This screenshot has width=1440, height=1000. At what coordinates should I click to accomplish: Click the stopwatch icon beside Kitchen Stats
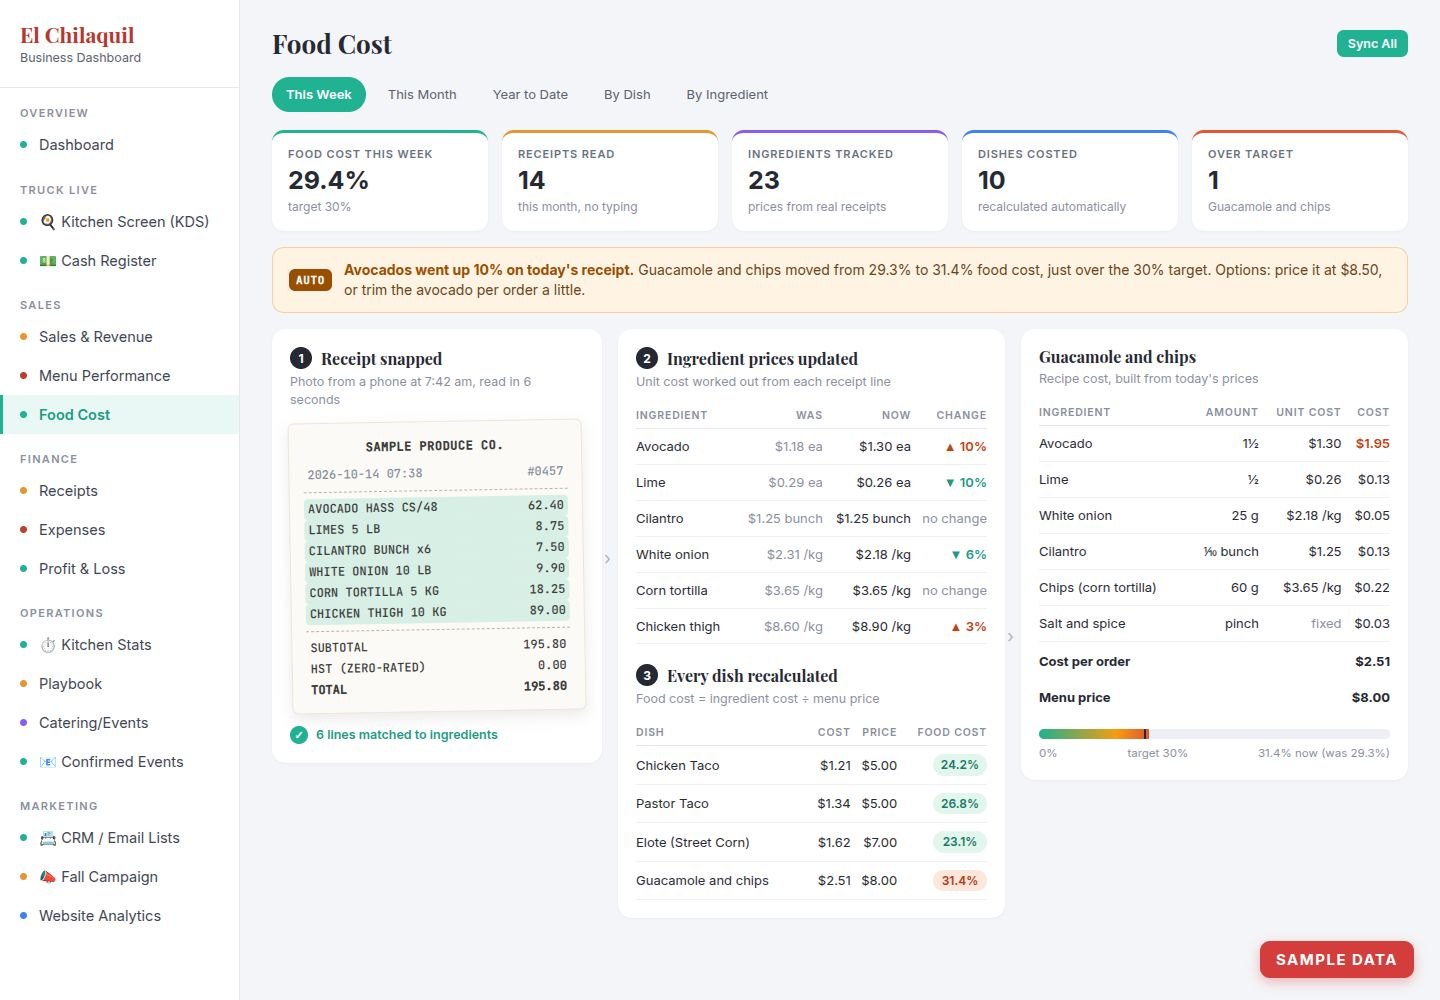pos(47,645)
